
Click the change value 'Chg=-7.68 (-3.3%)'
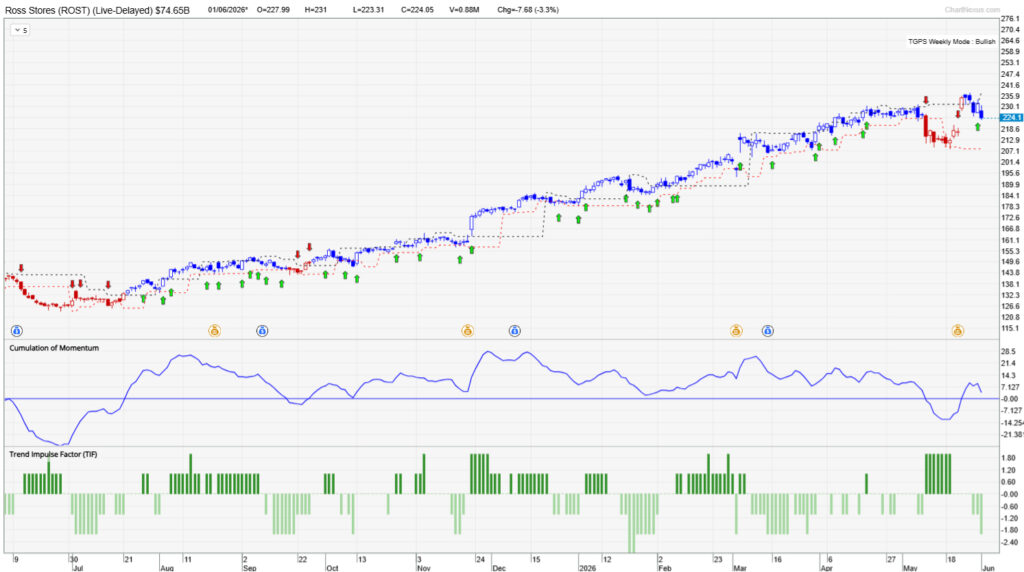click(x=528, y=10)
